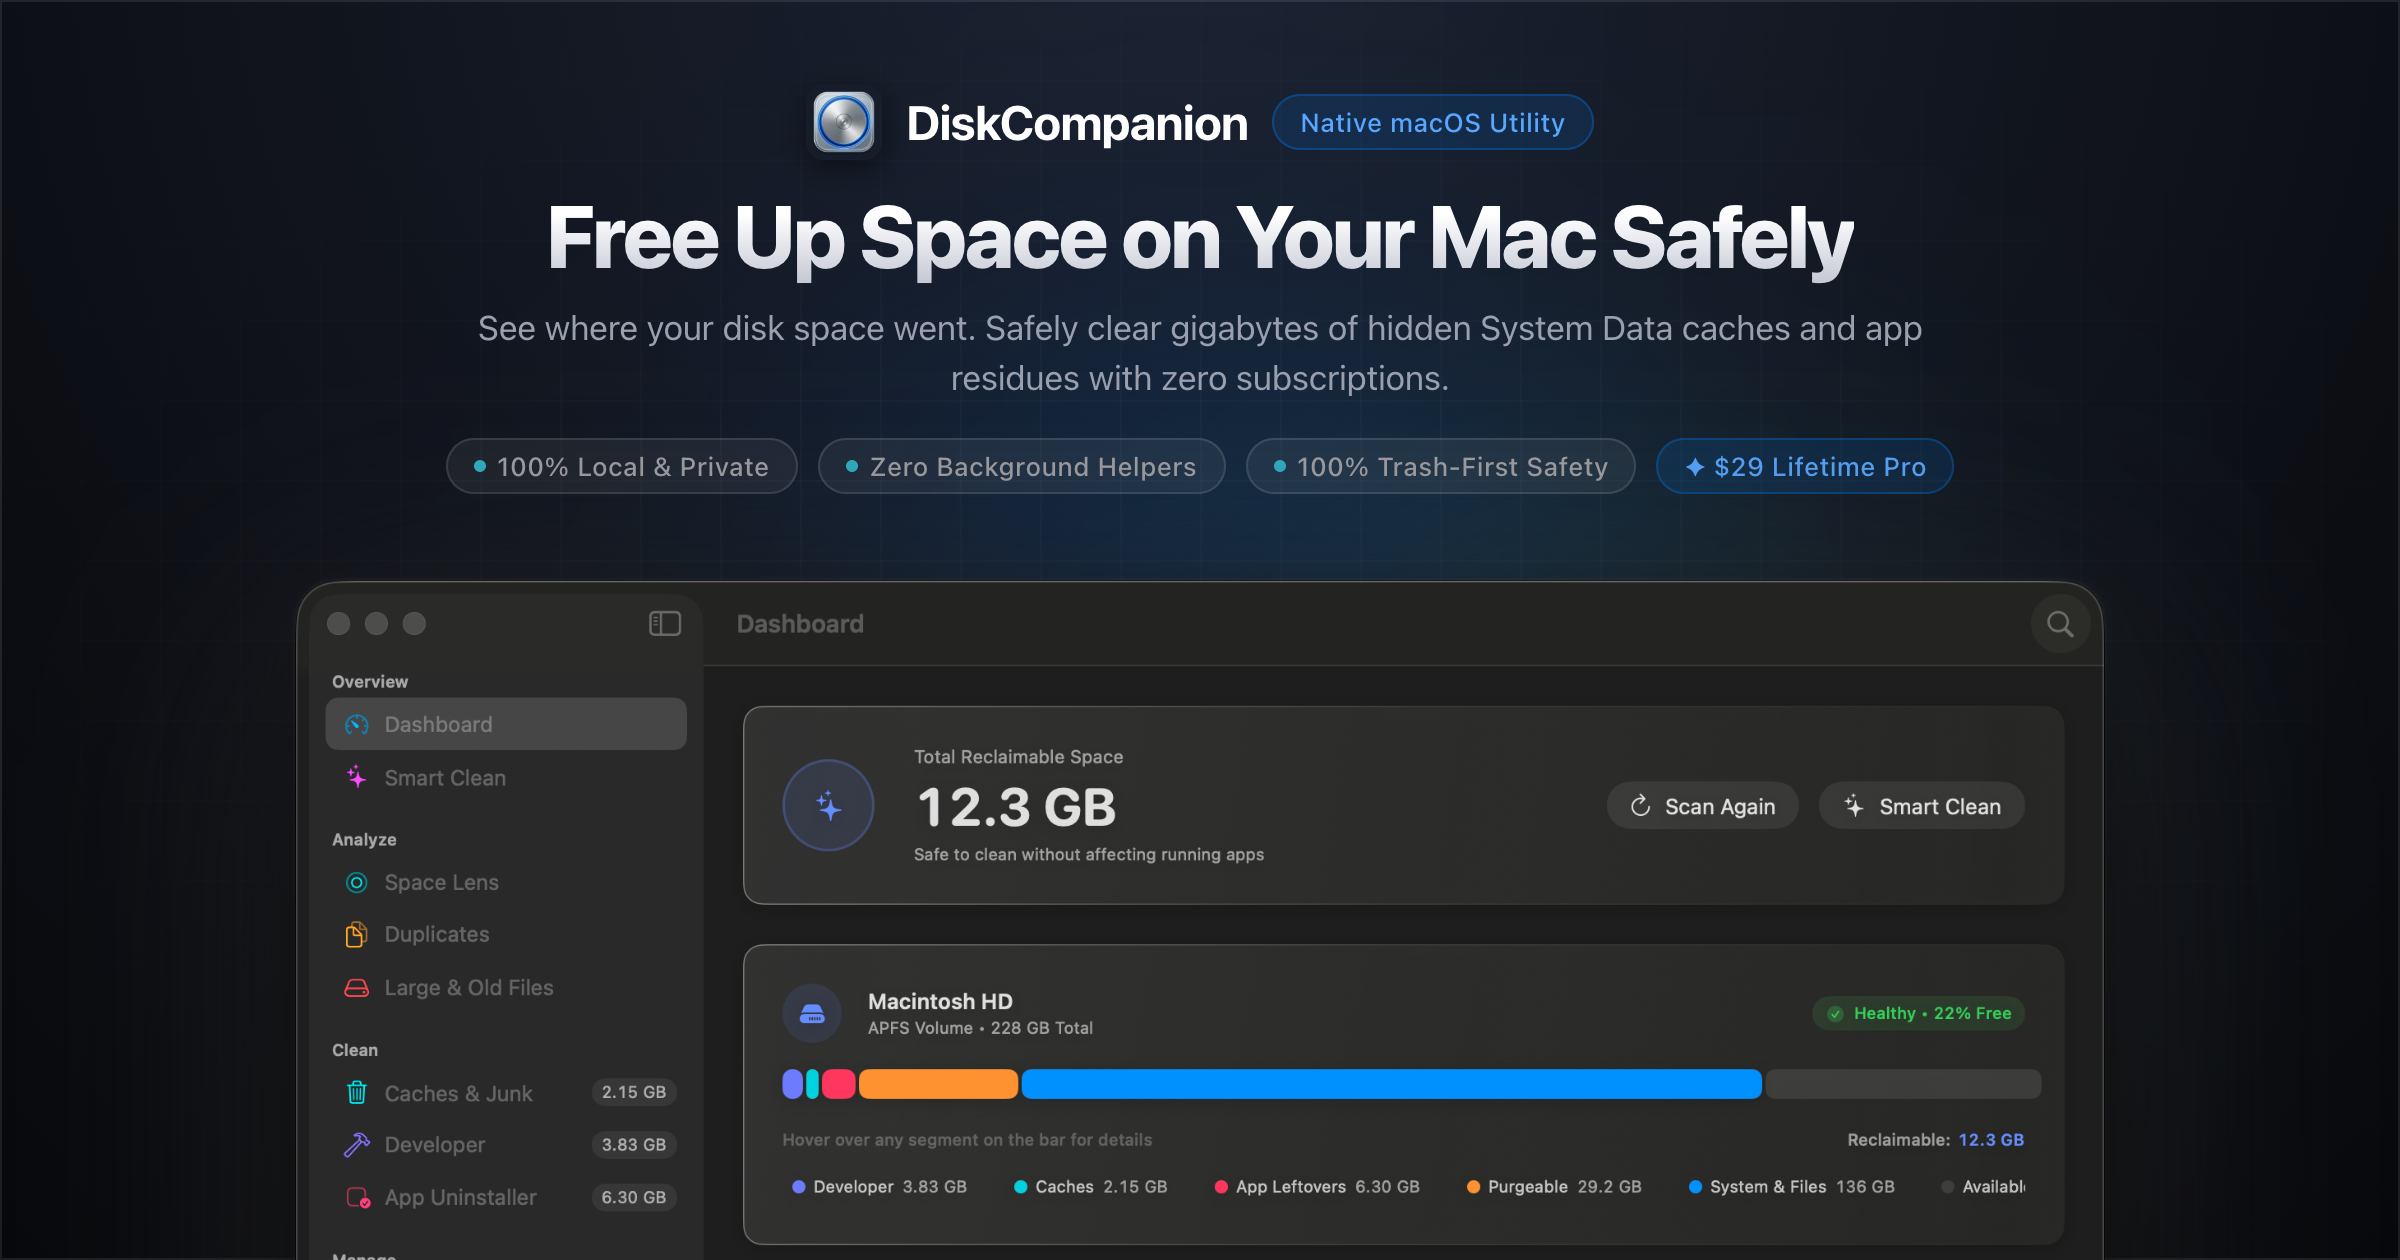Click the Zero Background Helpers pill
The height and width of the screenshot is (1260, 2400).
(x=1021, y=466)
